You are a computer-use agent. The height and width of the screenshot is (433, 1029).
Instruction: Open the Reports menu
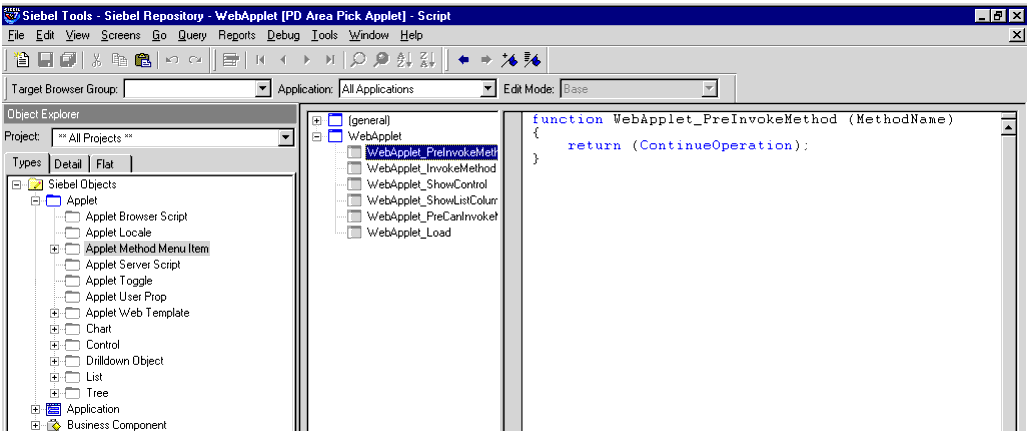[237, 35]
